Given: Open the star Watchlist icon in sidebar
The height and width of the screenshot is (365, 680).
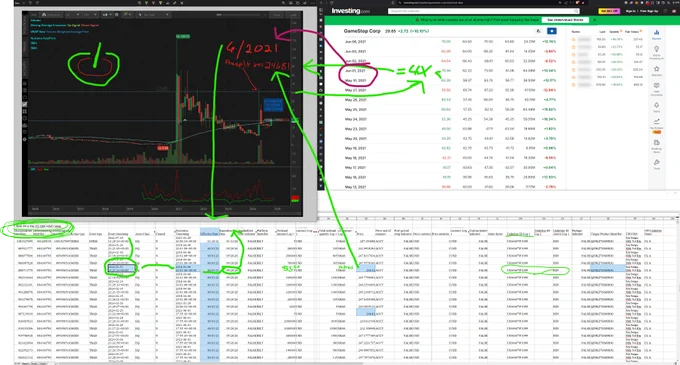Looking at the screenshot, I should [x=656, y=70].
